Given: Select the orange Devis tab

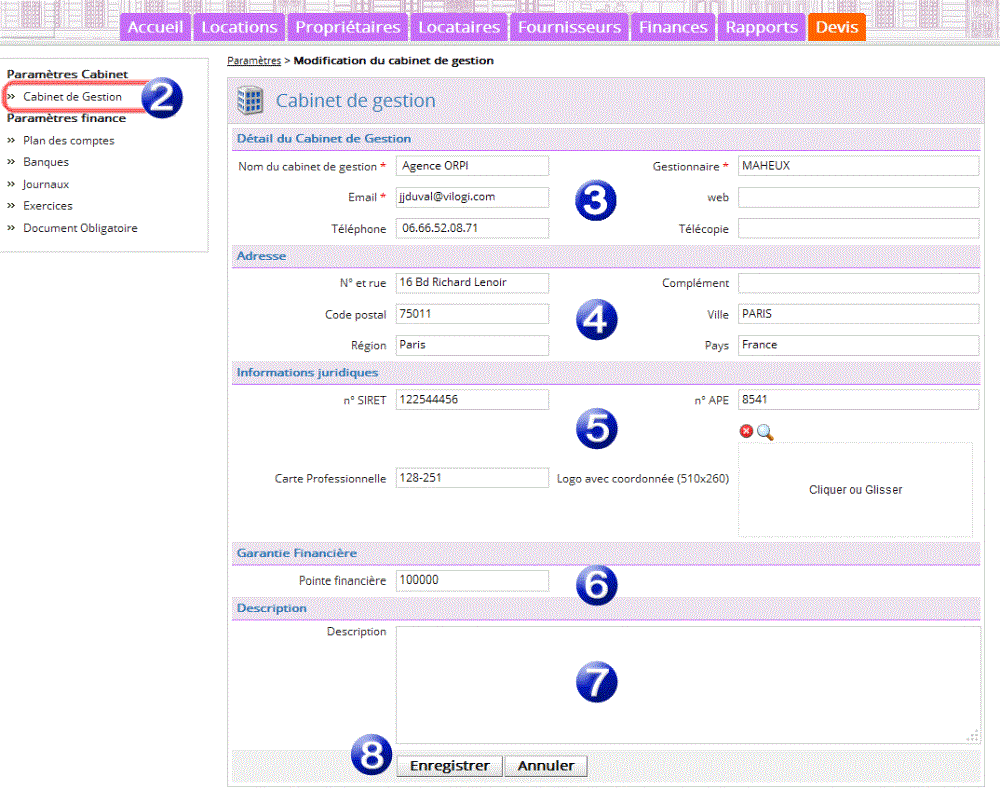Looking at the screenshot, I should (x=837, y=27).
